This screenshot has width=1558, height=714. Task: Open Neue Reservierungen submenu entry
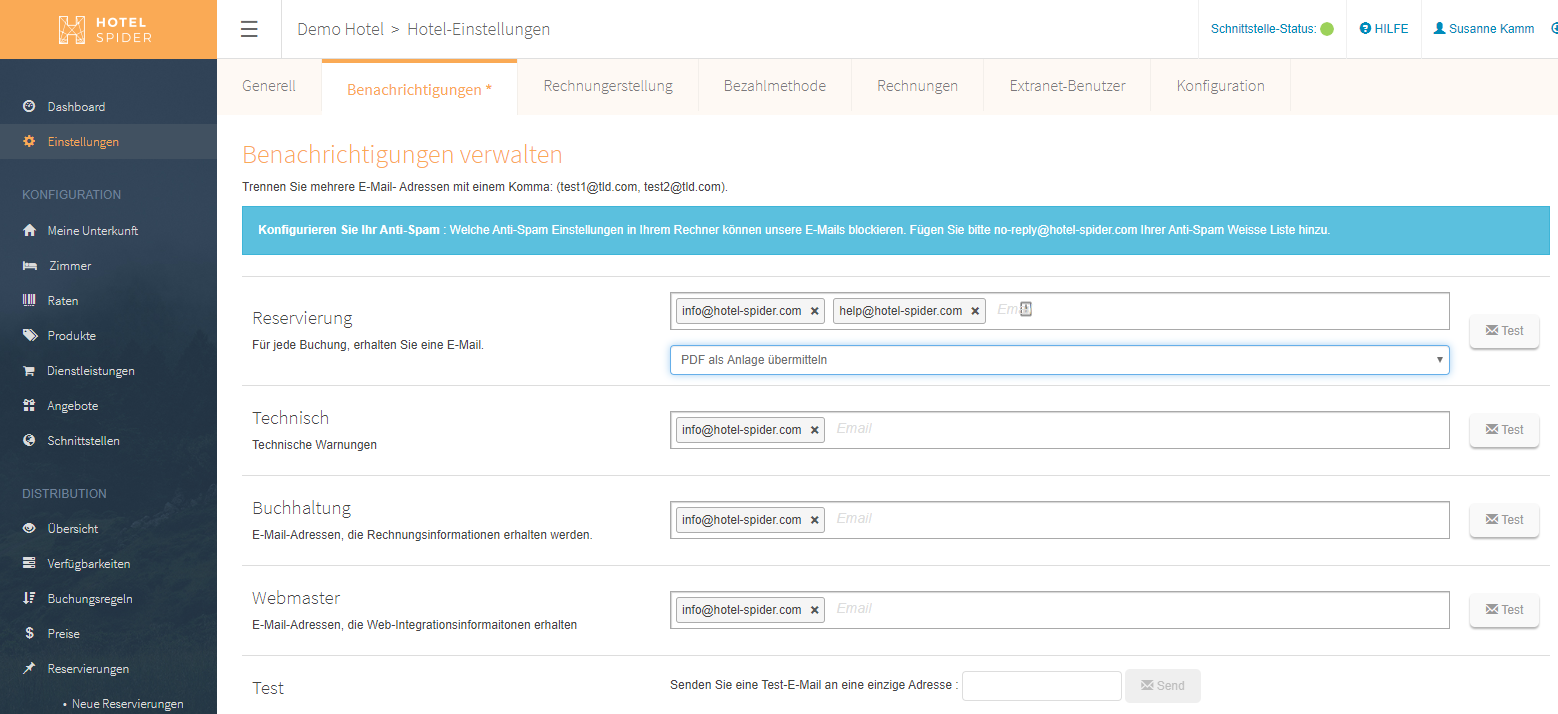pyautogui.click(x=127, y=704)
